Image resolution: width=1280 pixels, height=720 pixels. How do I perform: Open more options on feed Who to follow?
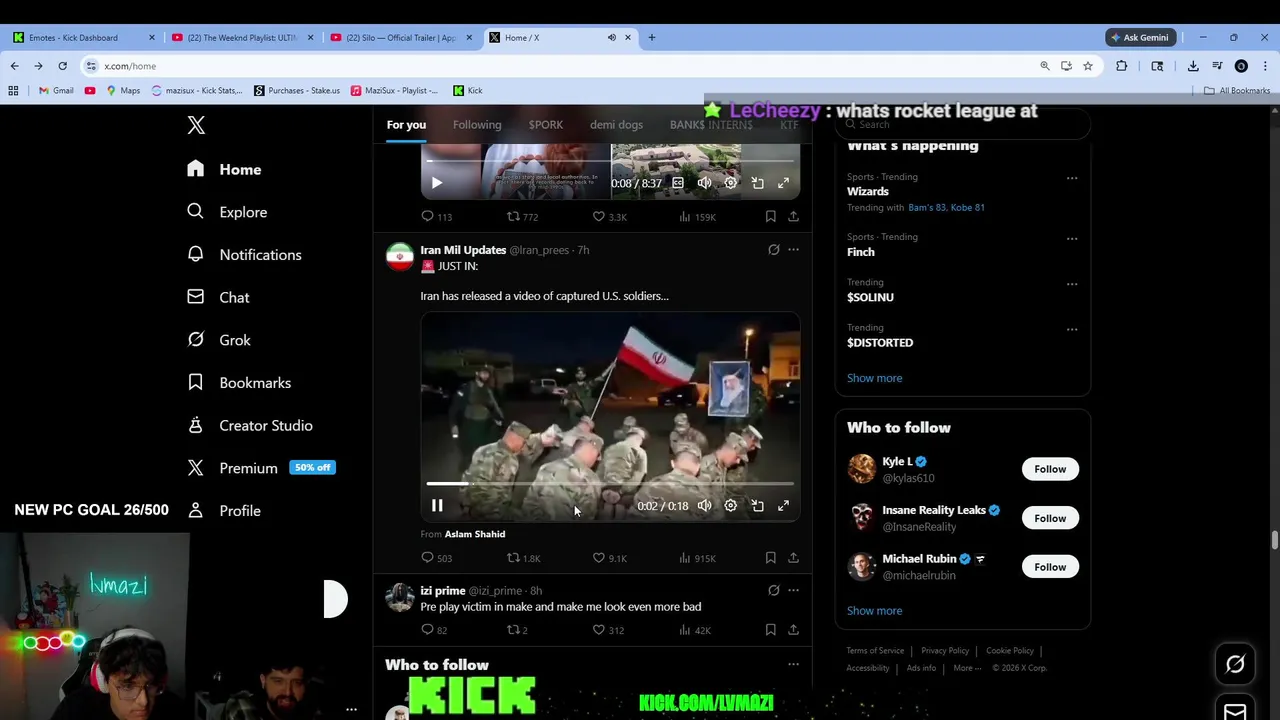793,664
